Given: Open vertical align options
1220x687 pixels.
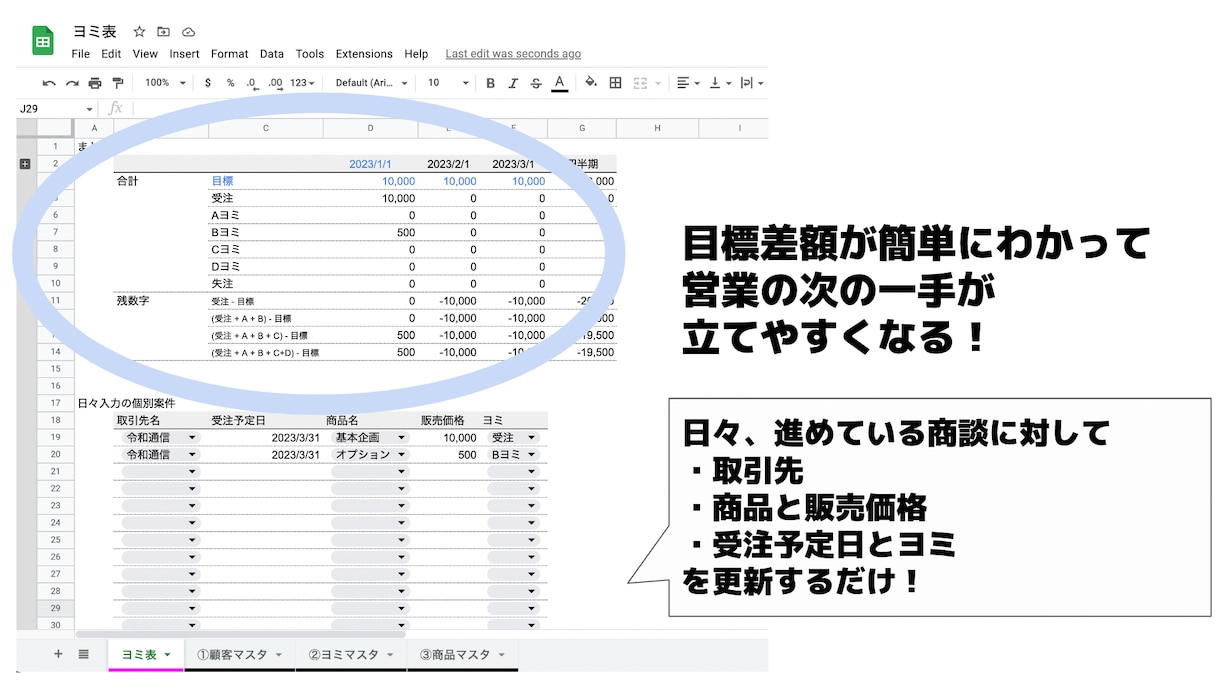Looking at the screenshot, I should pos(720,83).
